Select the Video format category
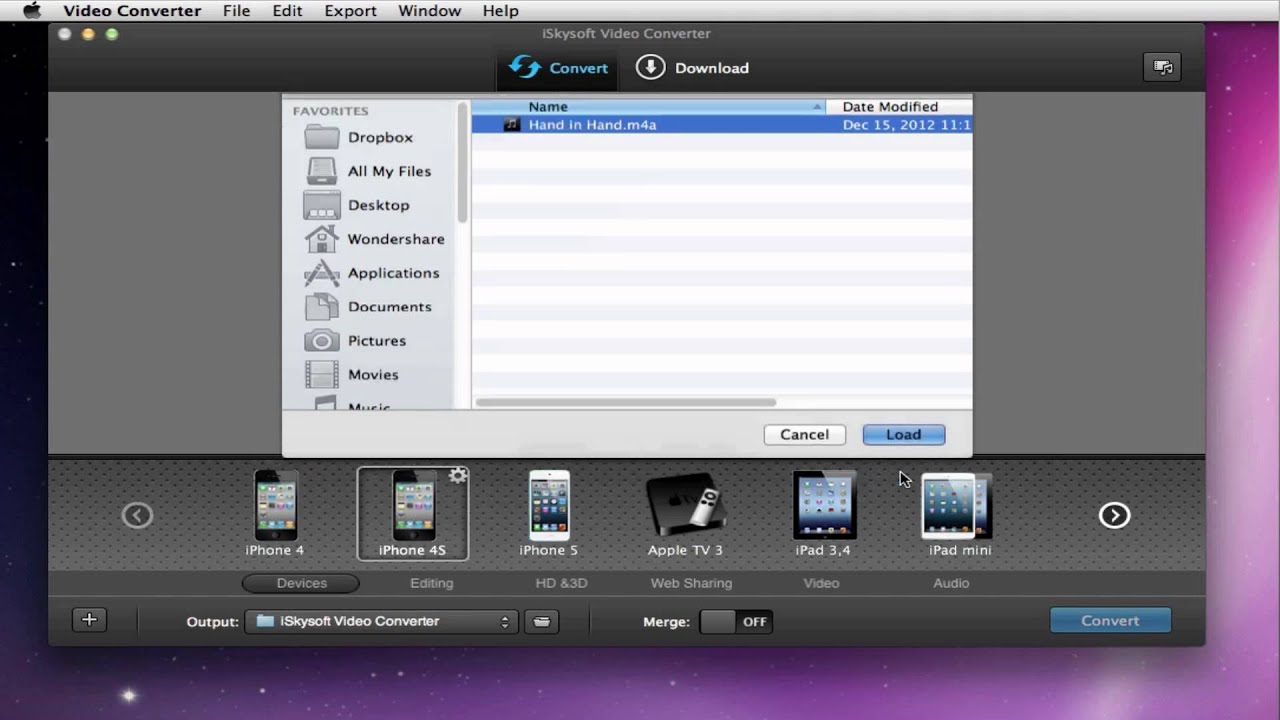Viewport: 1280px width, 720px height. pyautogui.click(x=821, y=583)
